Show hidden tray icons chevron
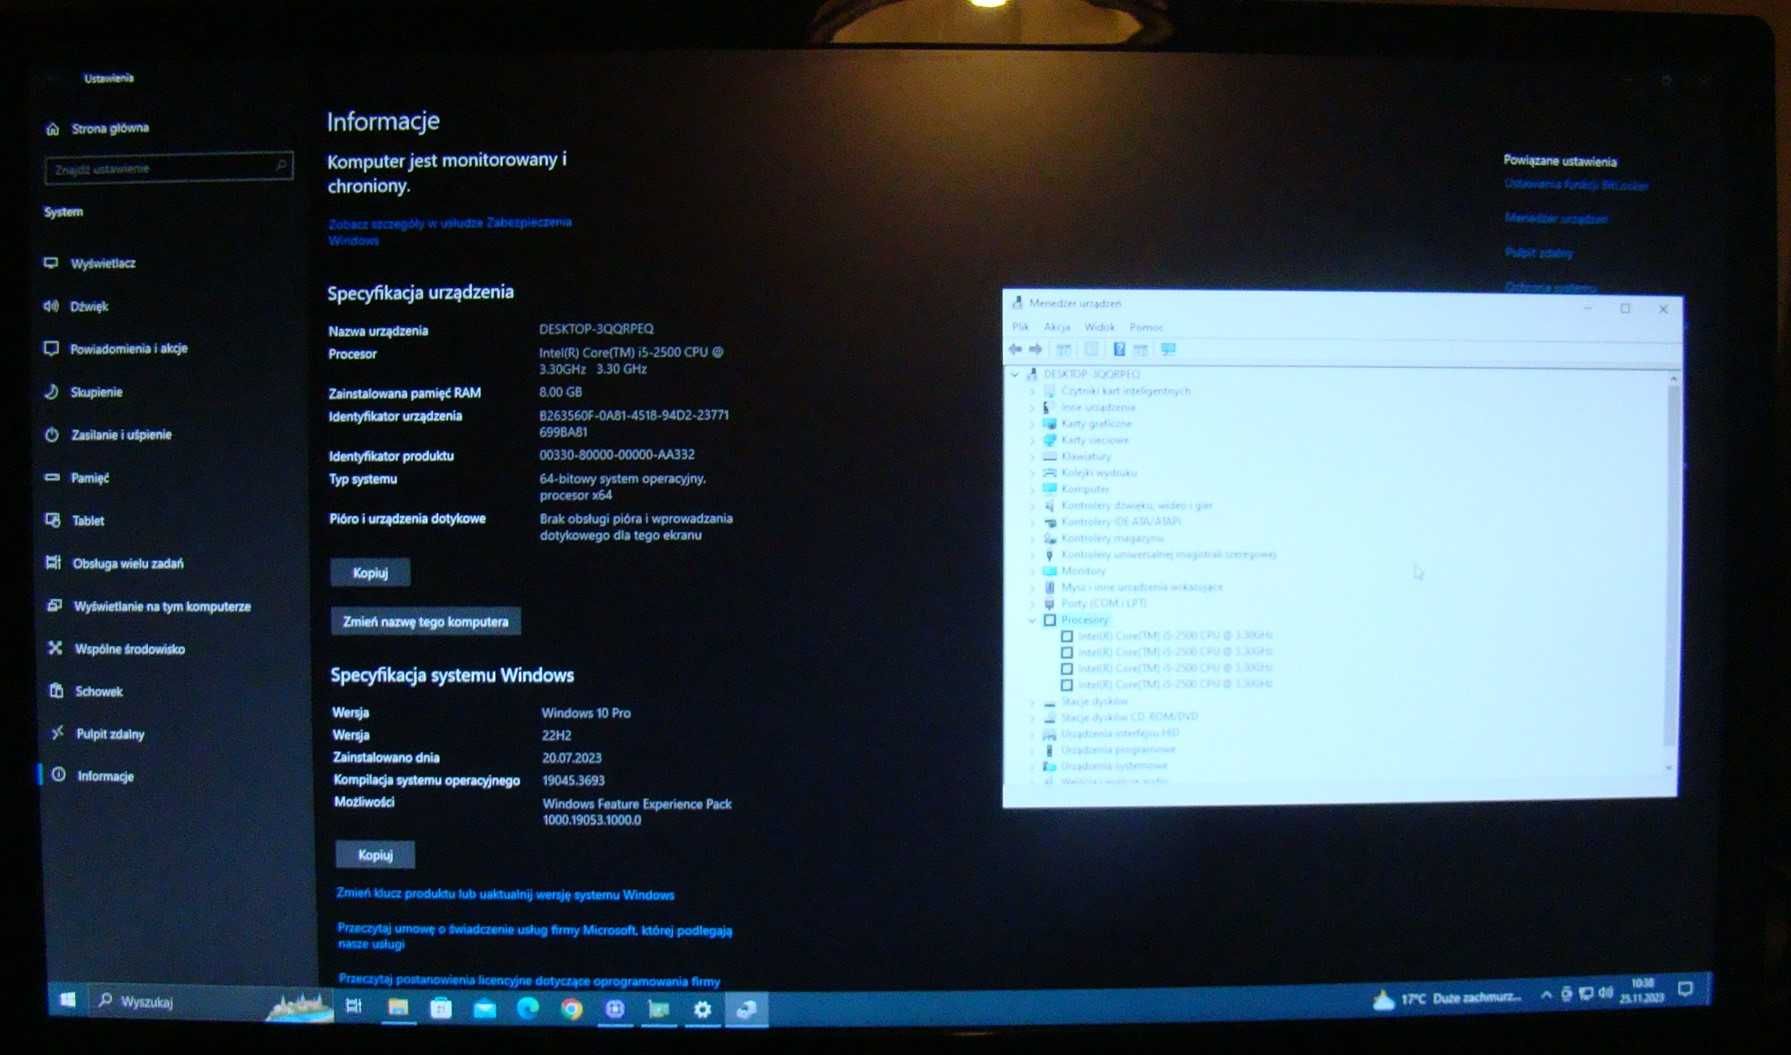Image resolution: width=1791 pixels, height=1055 pixels. point(1546,995)
